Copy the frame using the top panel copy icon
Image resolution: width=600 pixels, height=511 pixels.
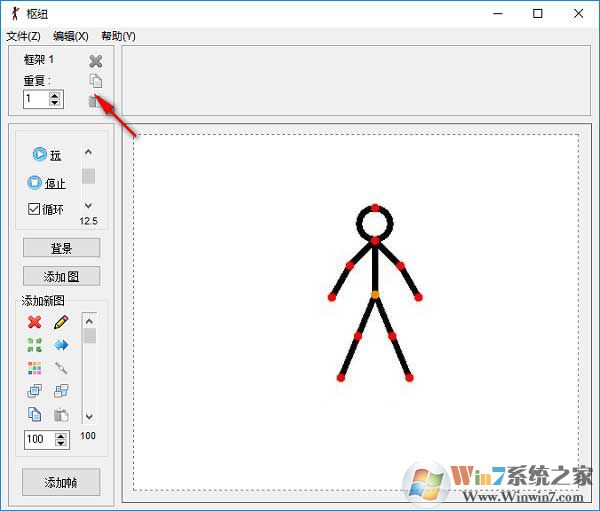pos(96,81)
